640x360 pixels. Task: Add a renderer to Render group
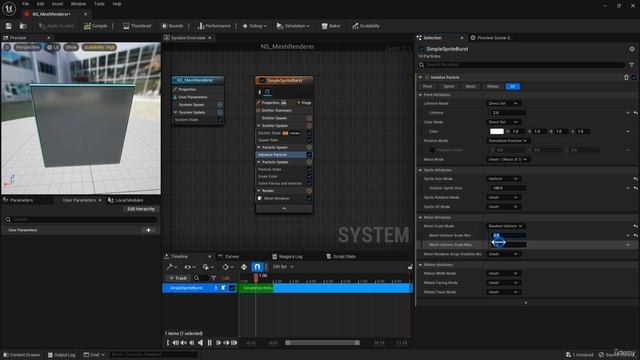(x=309, y=191)
